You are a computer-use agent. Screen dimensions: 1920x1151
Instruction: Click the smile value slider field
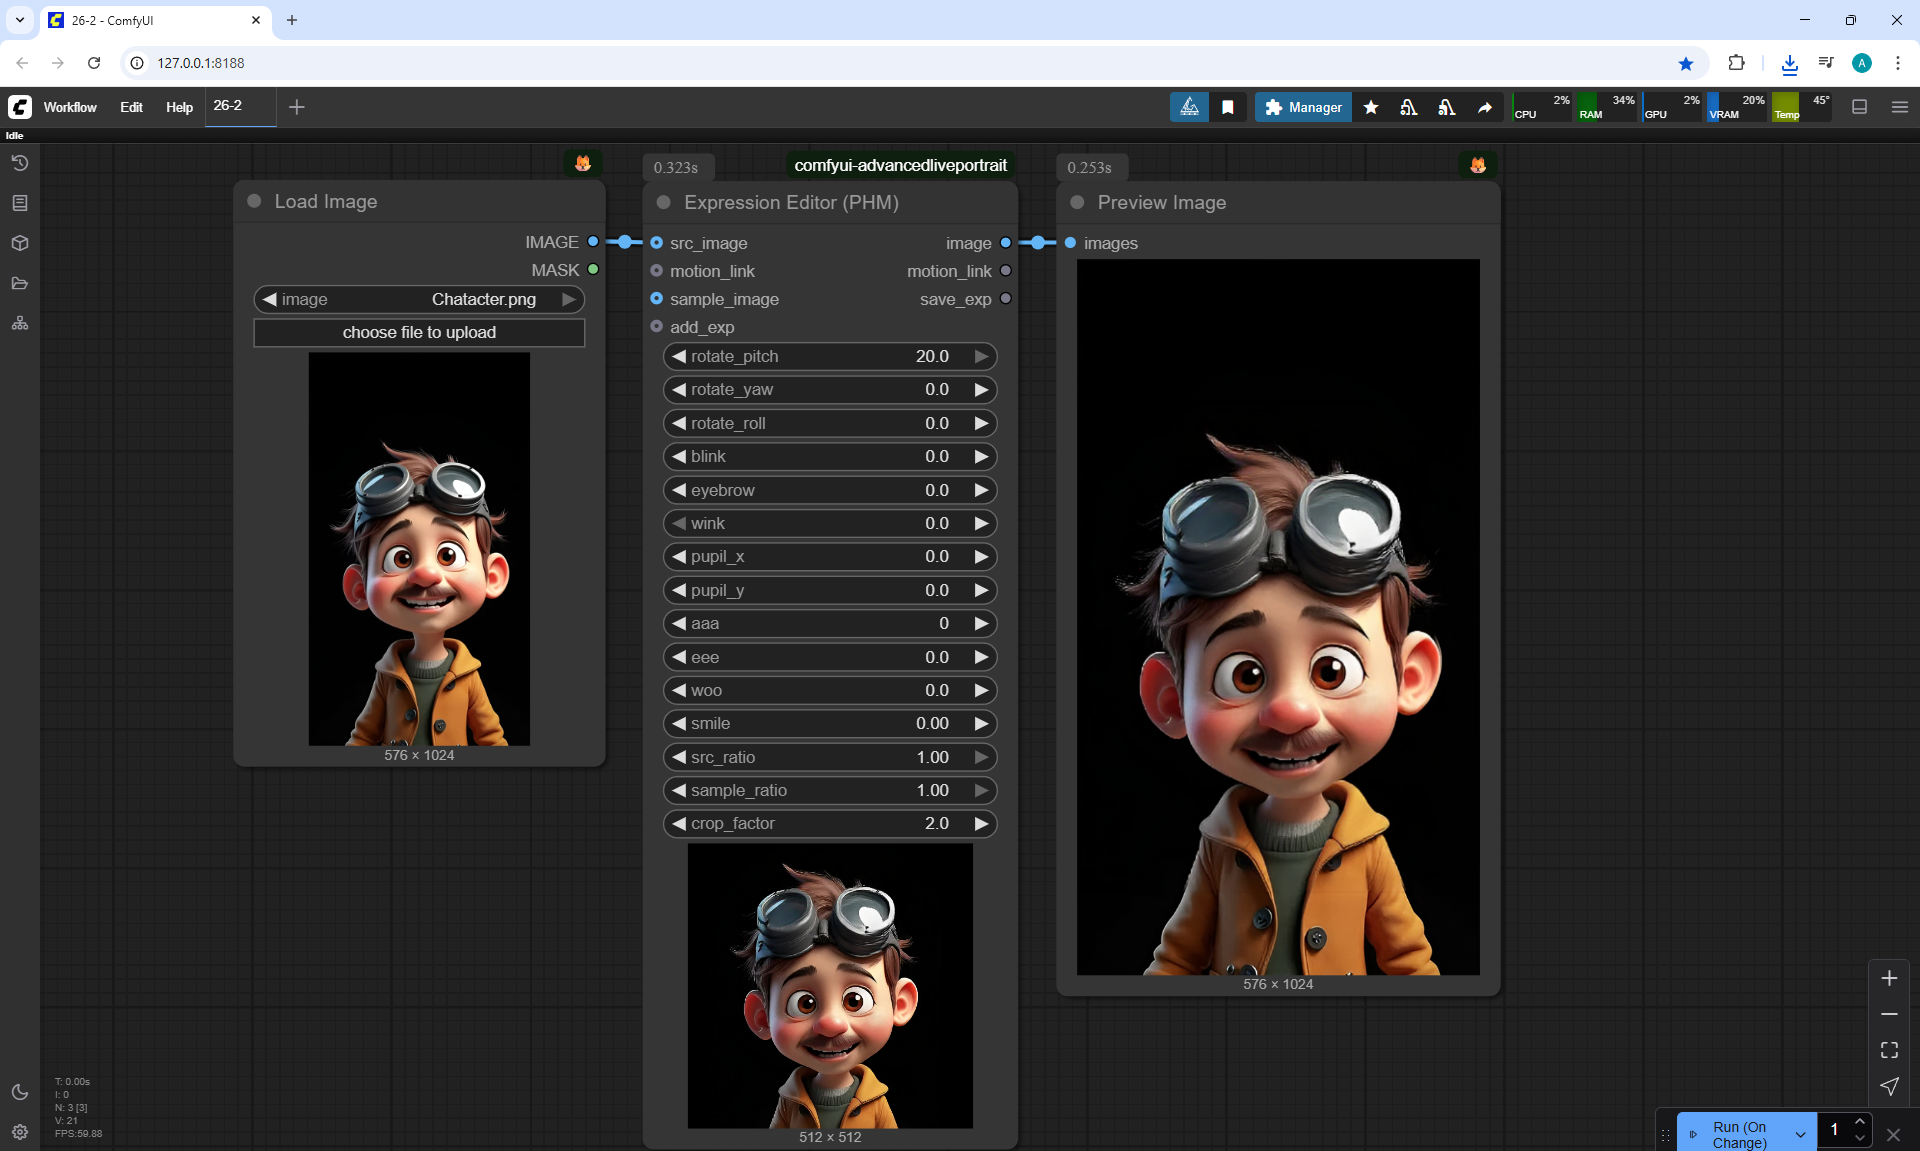click(x=830, y=723)
